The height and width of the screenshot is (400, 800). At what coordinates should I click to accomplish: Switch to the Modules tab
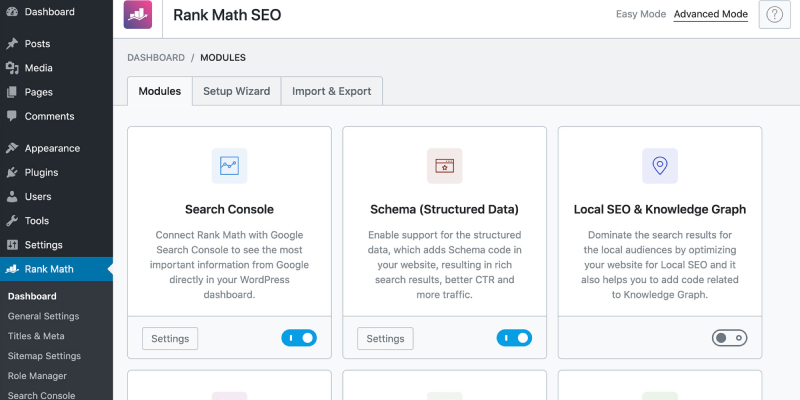click(x=160, y=91)
